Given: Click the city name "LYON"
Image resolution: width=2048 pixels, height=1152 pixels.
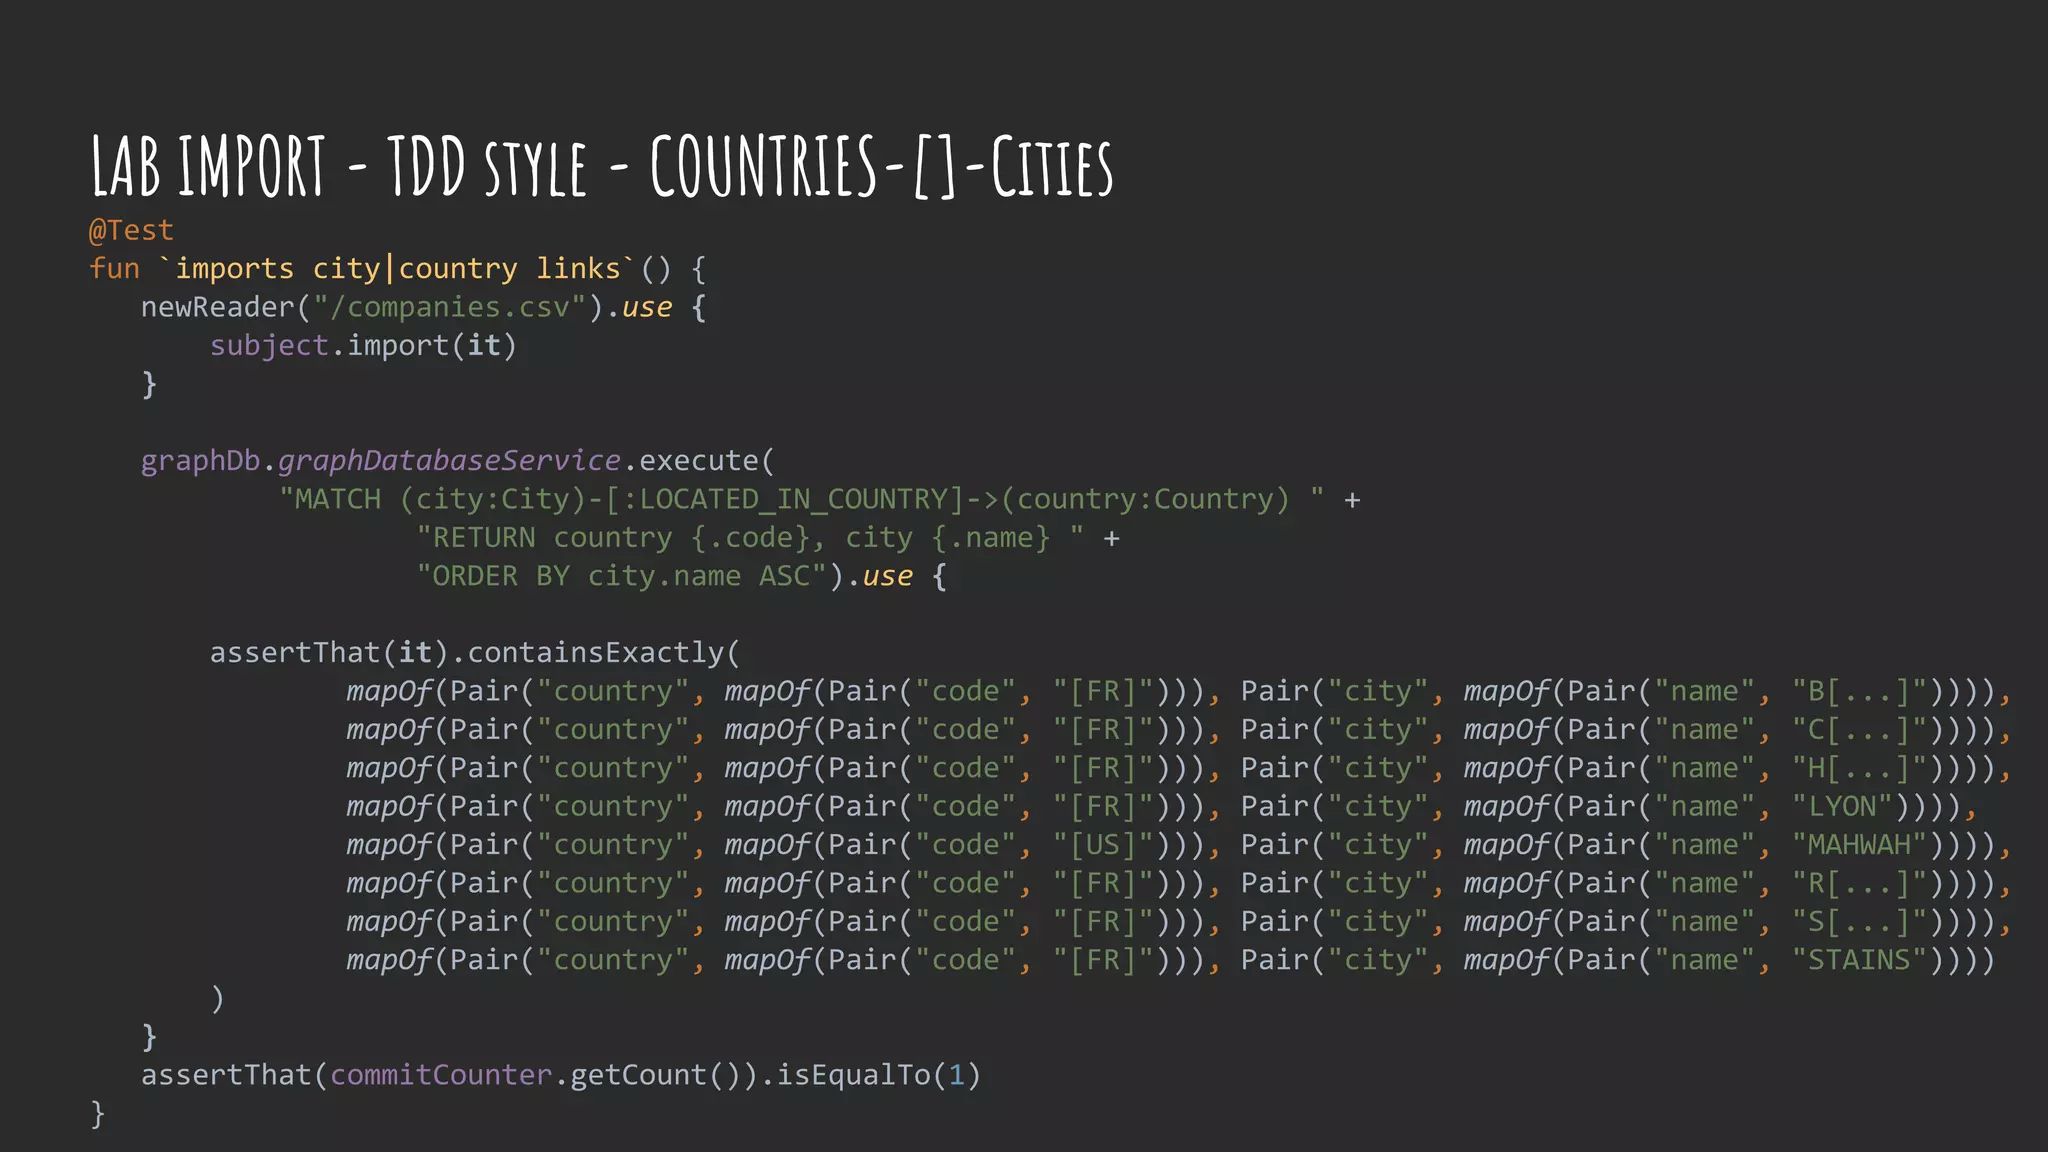Looking at the screenshot, I should (x=1843, y=806).
